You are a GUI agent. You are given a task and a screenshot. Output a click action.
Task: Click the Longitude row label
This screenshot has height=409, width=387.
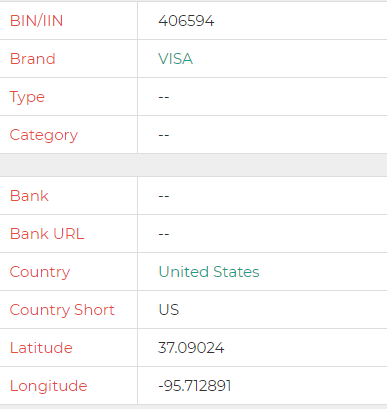coord(49,386)
